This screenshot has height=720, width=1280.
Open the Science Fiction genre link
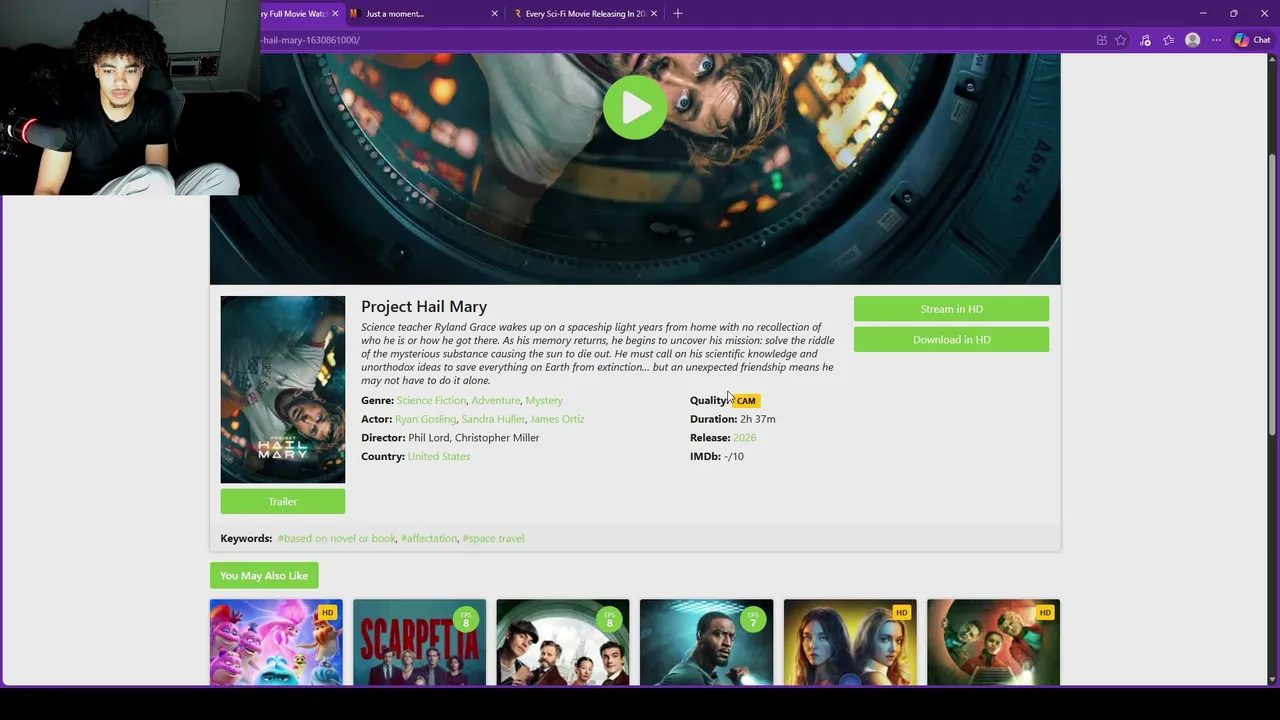pyautogui.click(x=431, y=400)
